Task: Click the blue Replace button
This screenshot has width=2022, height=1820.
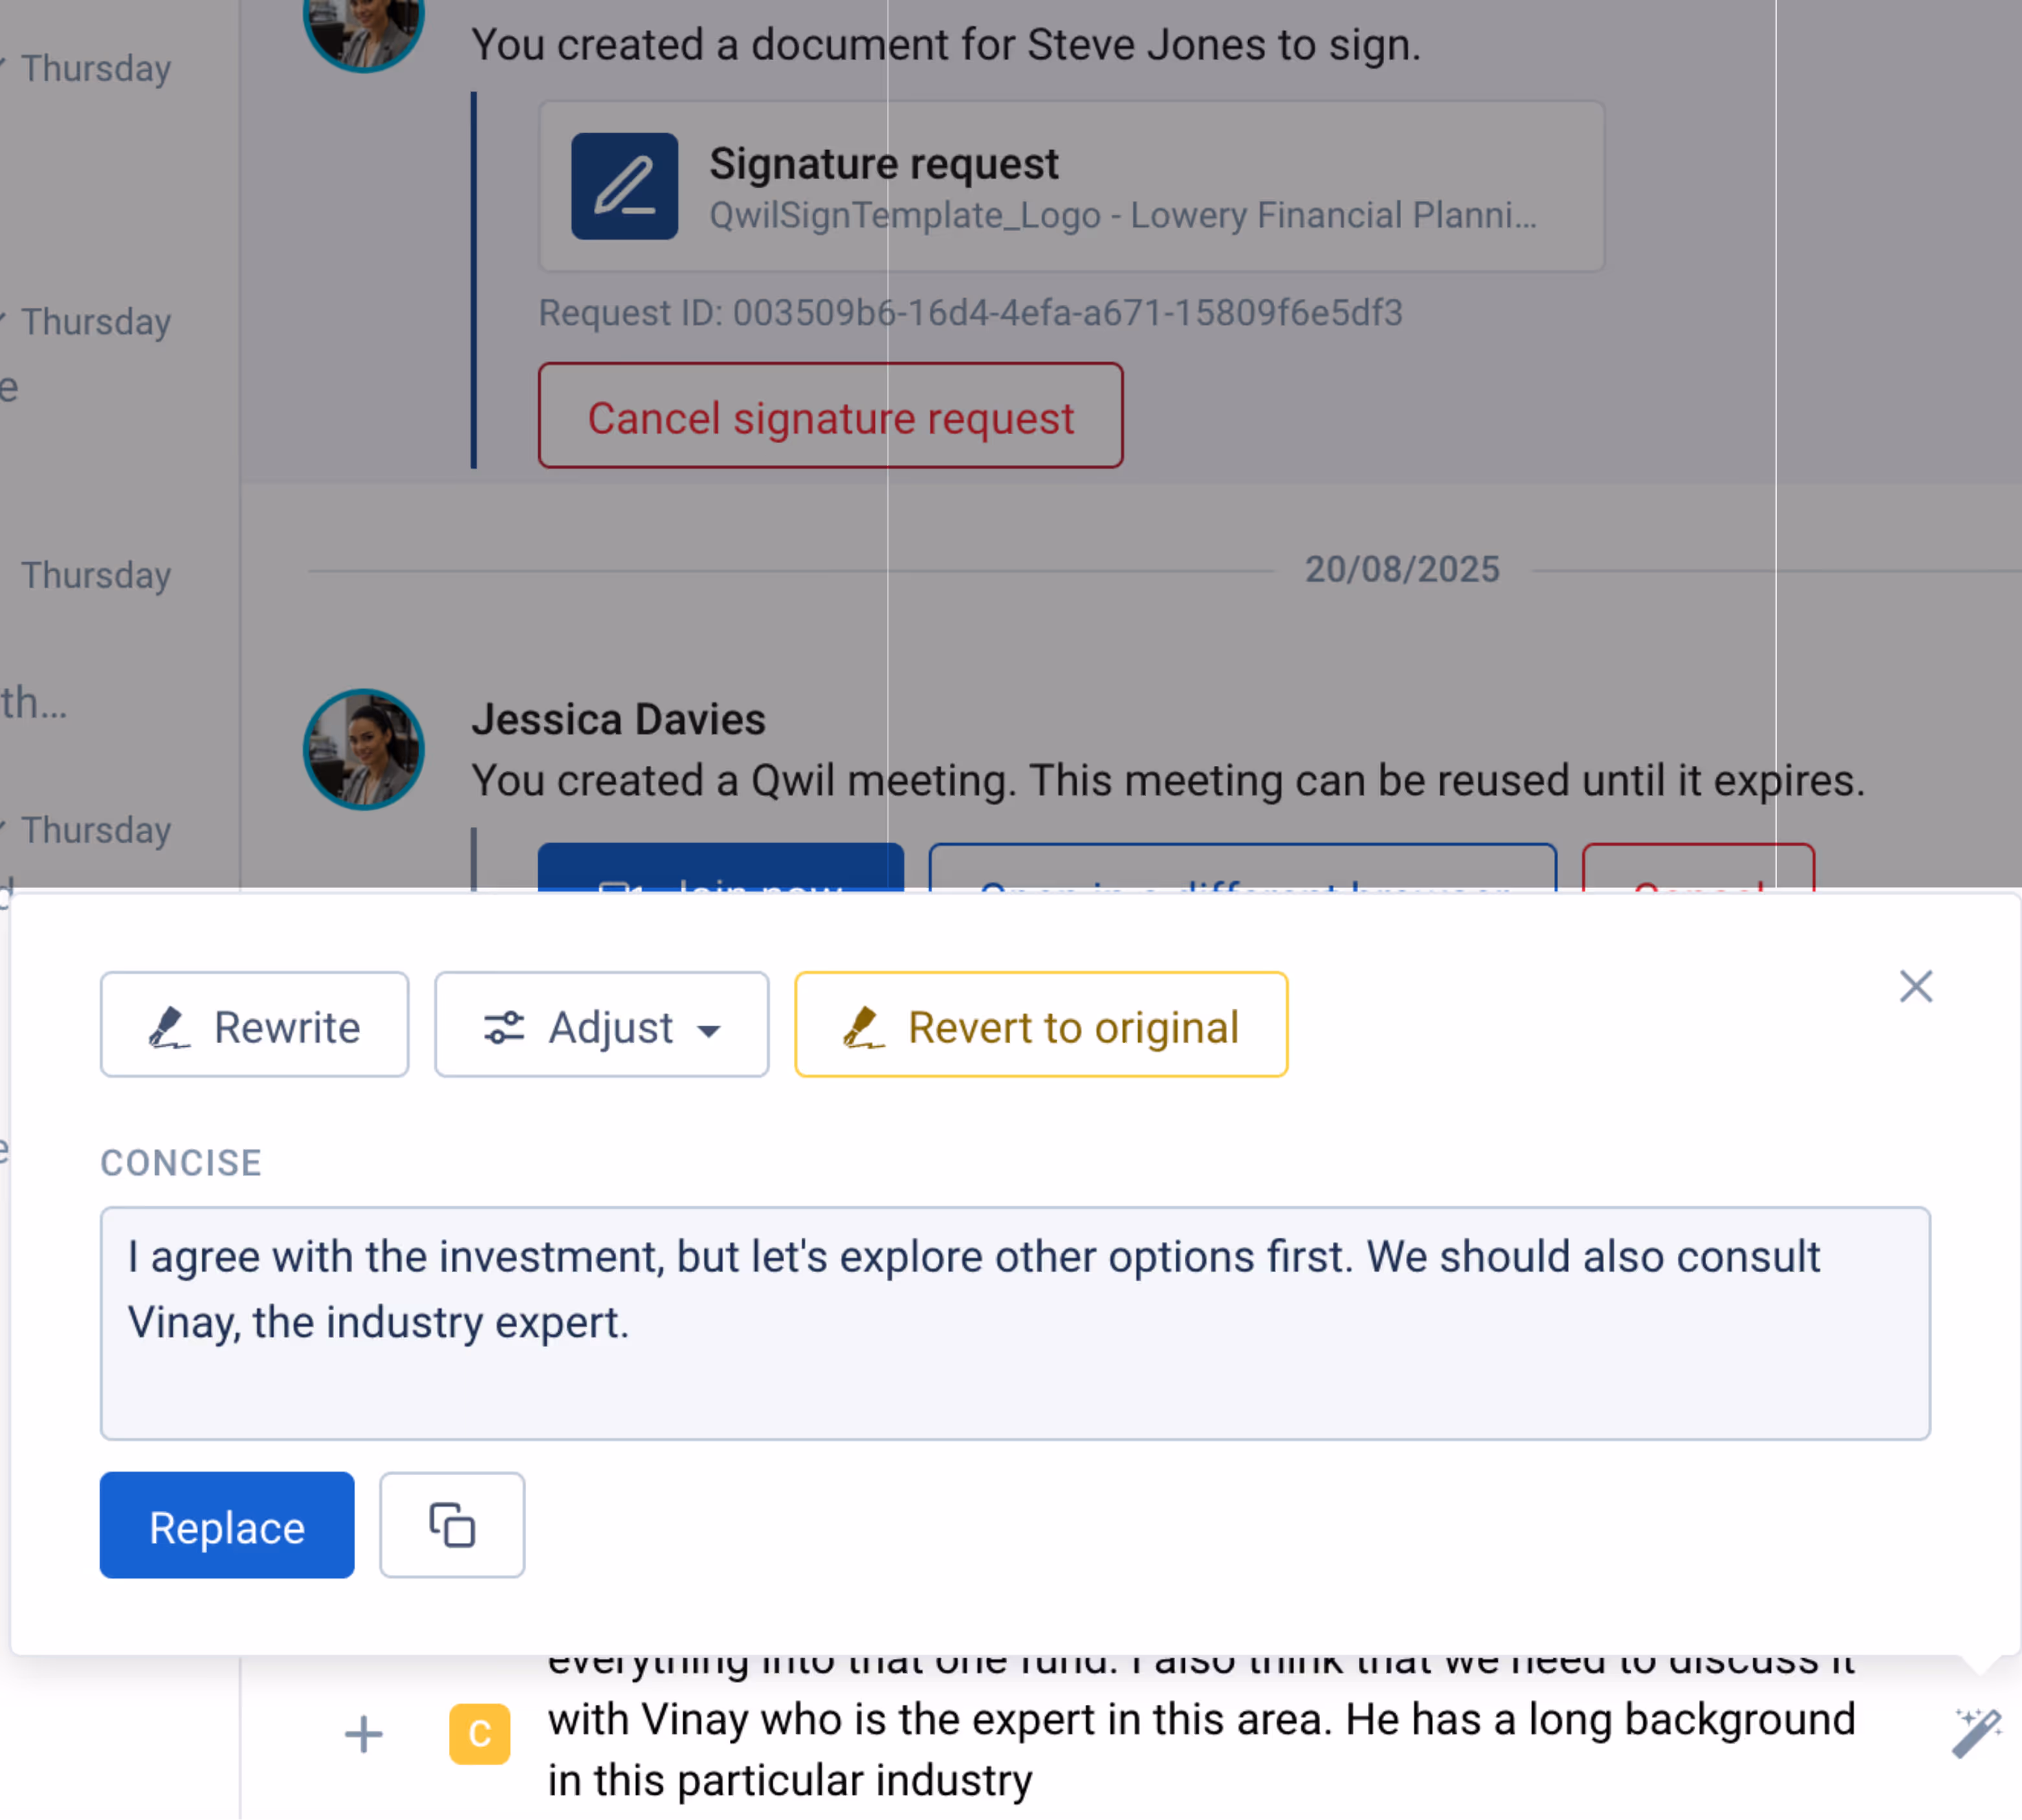Action: [x=227, y=1525]
